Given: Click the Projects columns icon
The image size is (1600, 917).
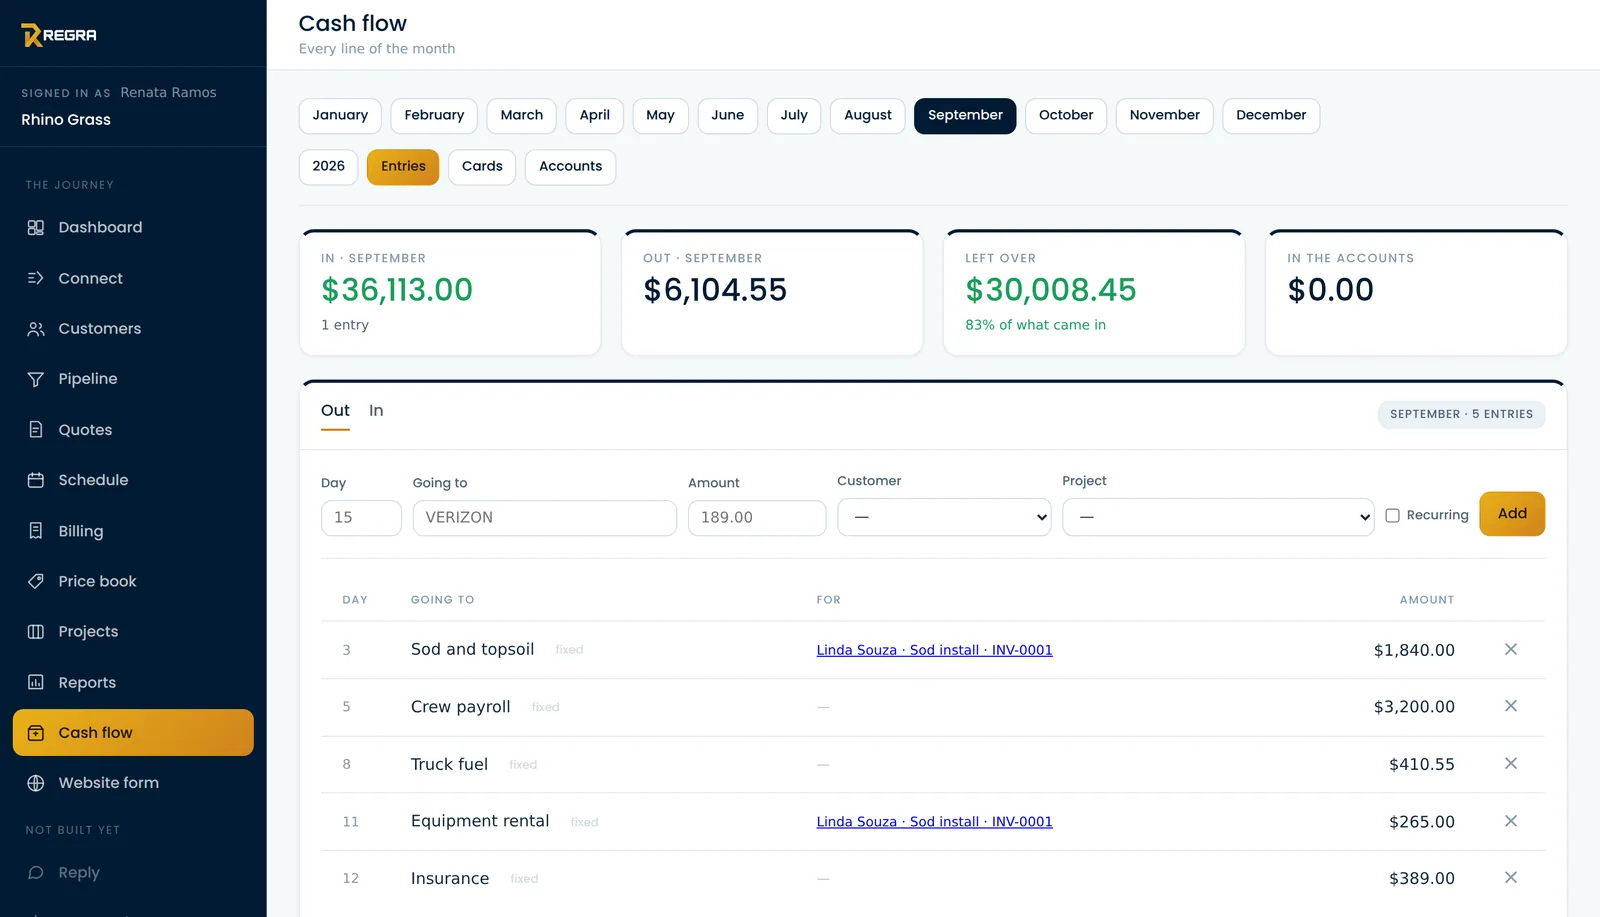Looking at the screenshot, I should pos(36,632).
